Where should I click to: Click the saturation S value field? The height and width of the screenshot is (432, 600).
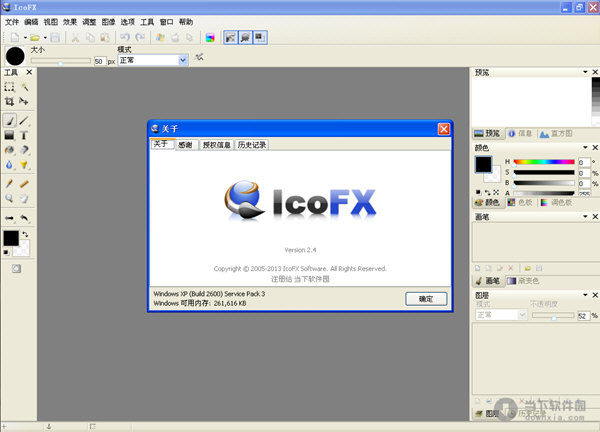[584, 173]
